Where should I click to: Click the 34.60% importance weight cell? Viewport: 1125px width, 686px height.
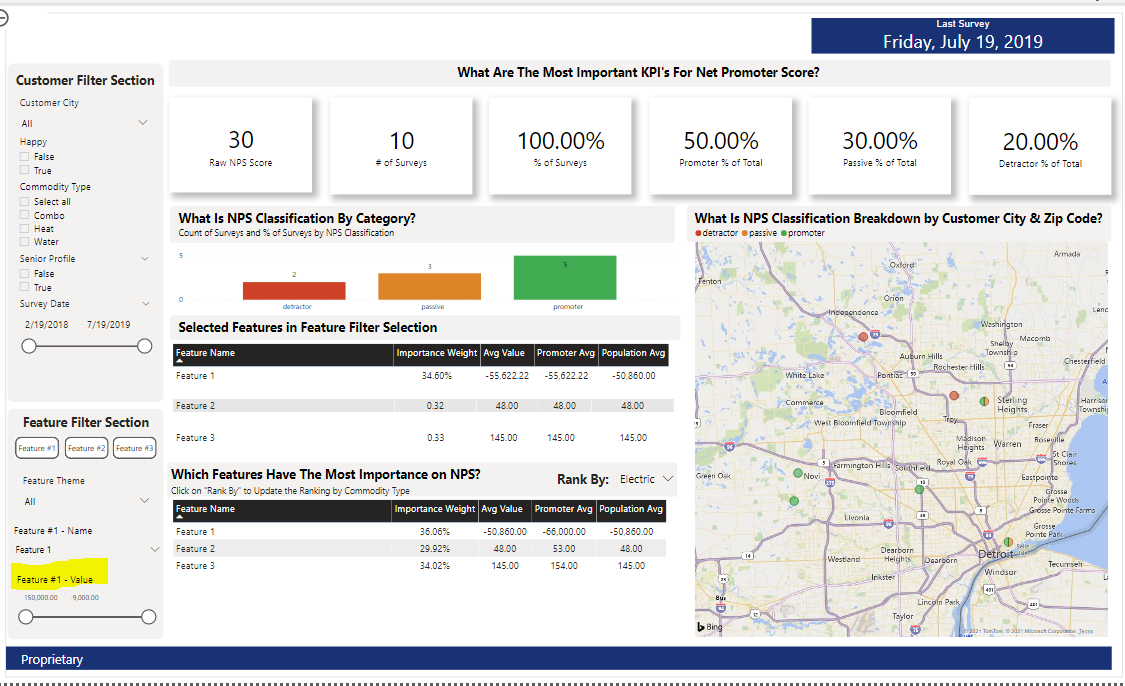[x=437, y=375]
